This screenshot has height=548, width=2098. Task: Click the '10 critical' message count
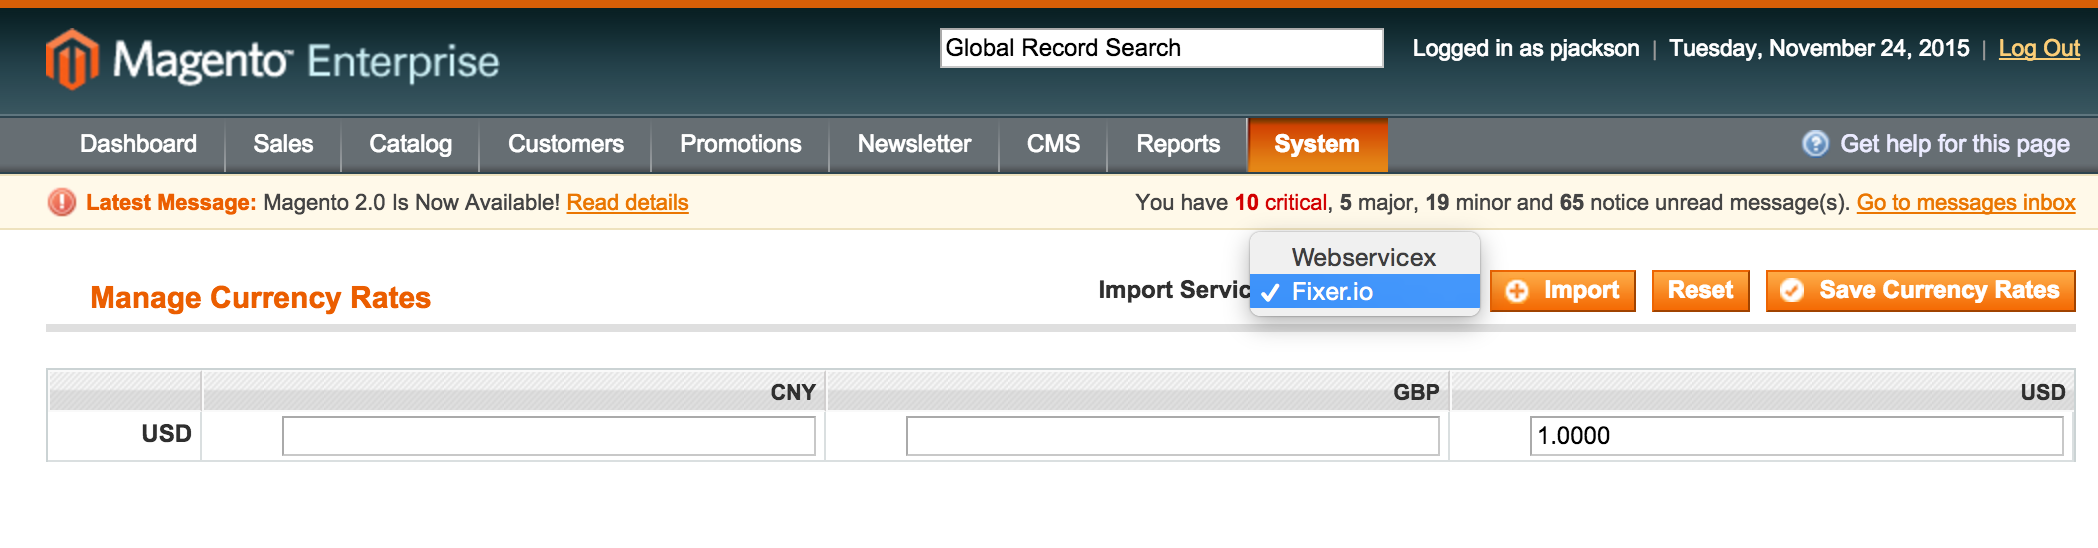pos(1280,203)
